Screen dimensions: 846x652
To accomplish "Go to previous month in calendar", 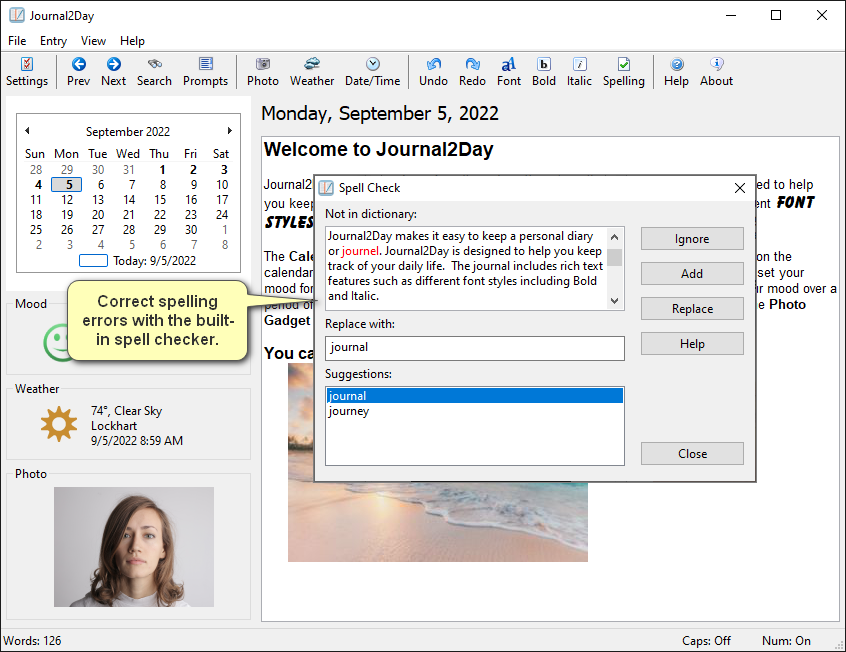I will click(28, 131).
